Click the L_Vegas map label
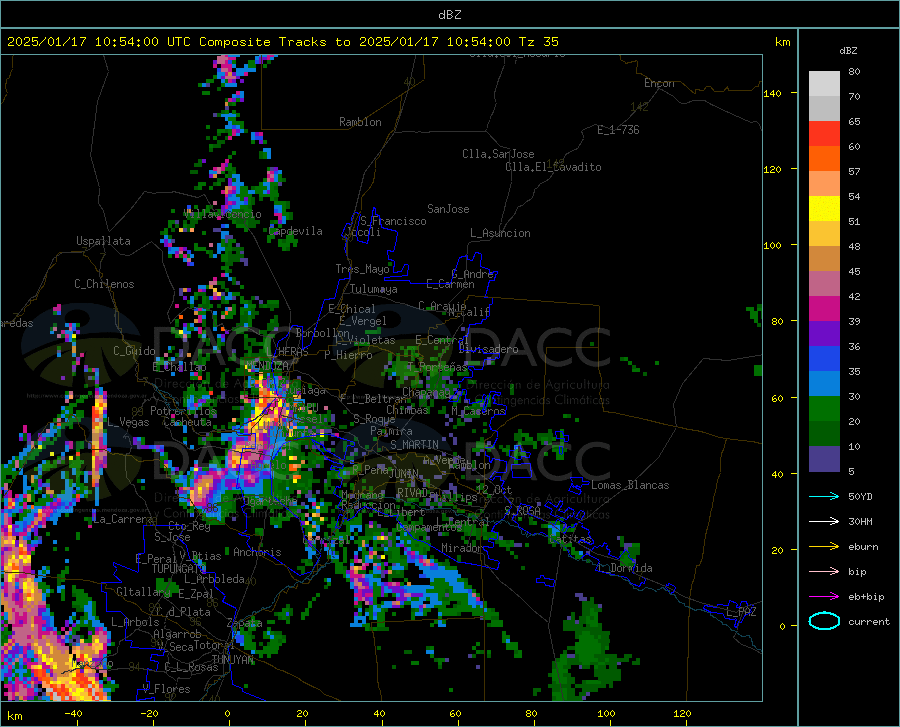 point(128,422)
